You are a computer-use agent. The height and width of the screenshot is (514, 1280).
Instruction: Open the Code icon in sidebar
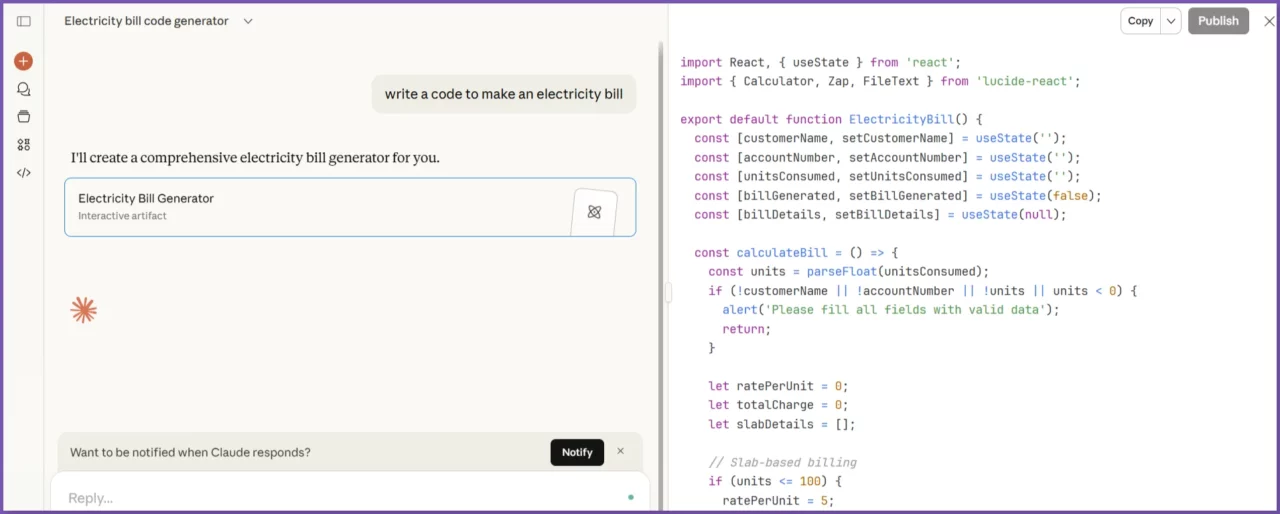point(24,172)
